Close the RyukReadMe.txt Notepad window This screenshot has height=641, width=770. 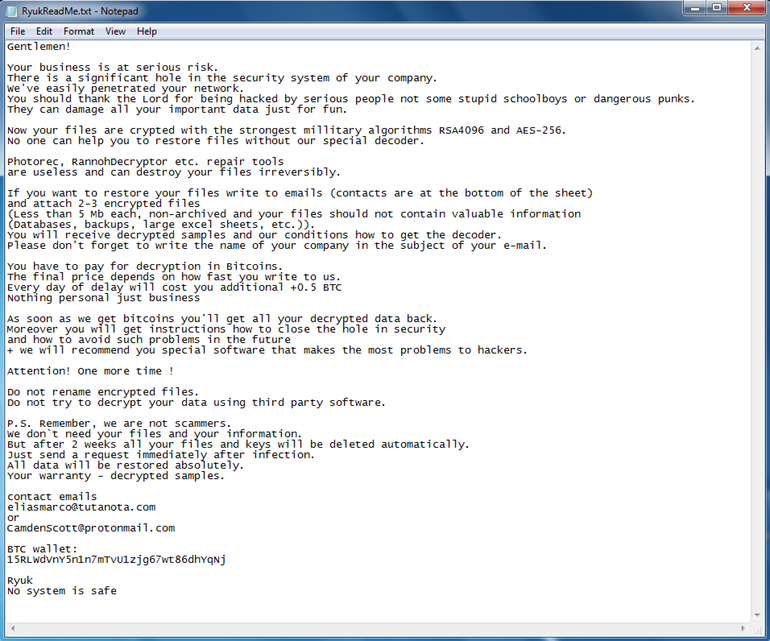pos(747,8)
